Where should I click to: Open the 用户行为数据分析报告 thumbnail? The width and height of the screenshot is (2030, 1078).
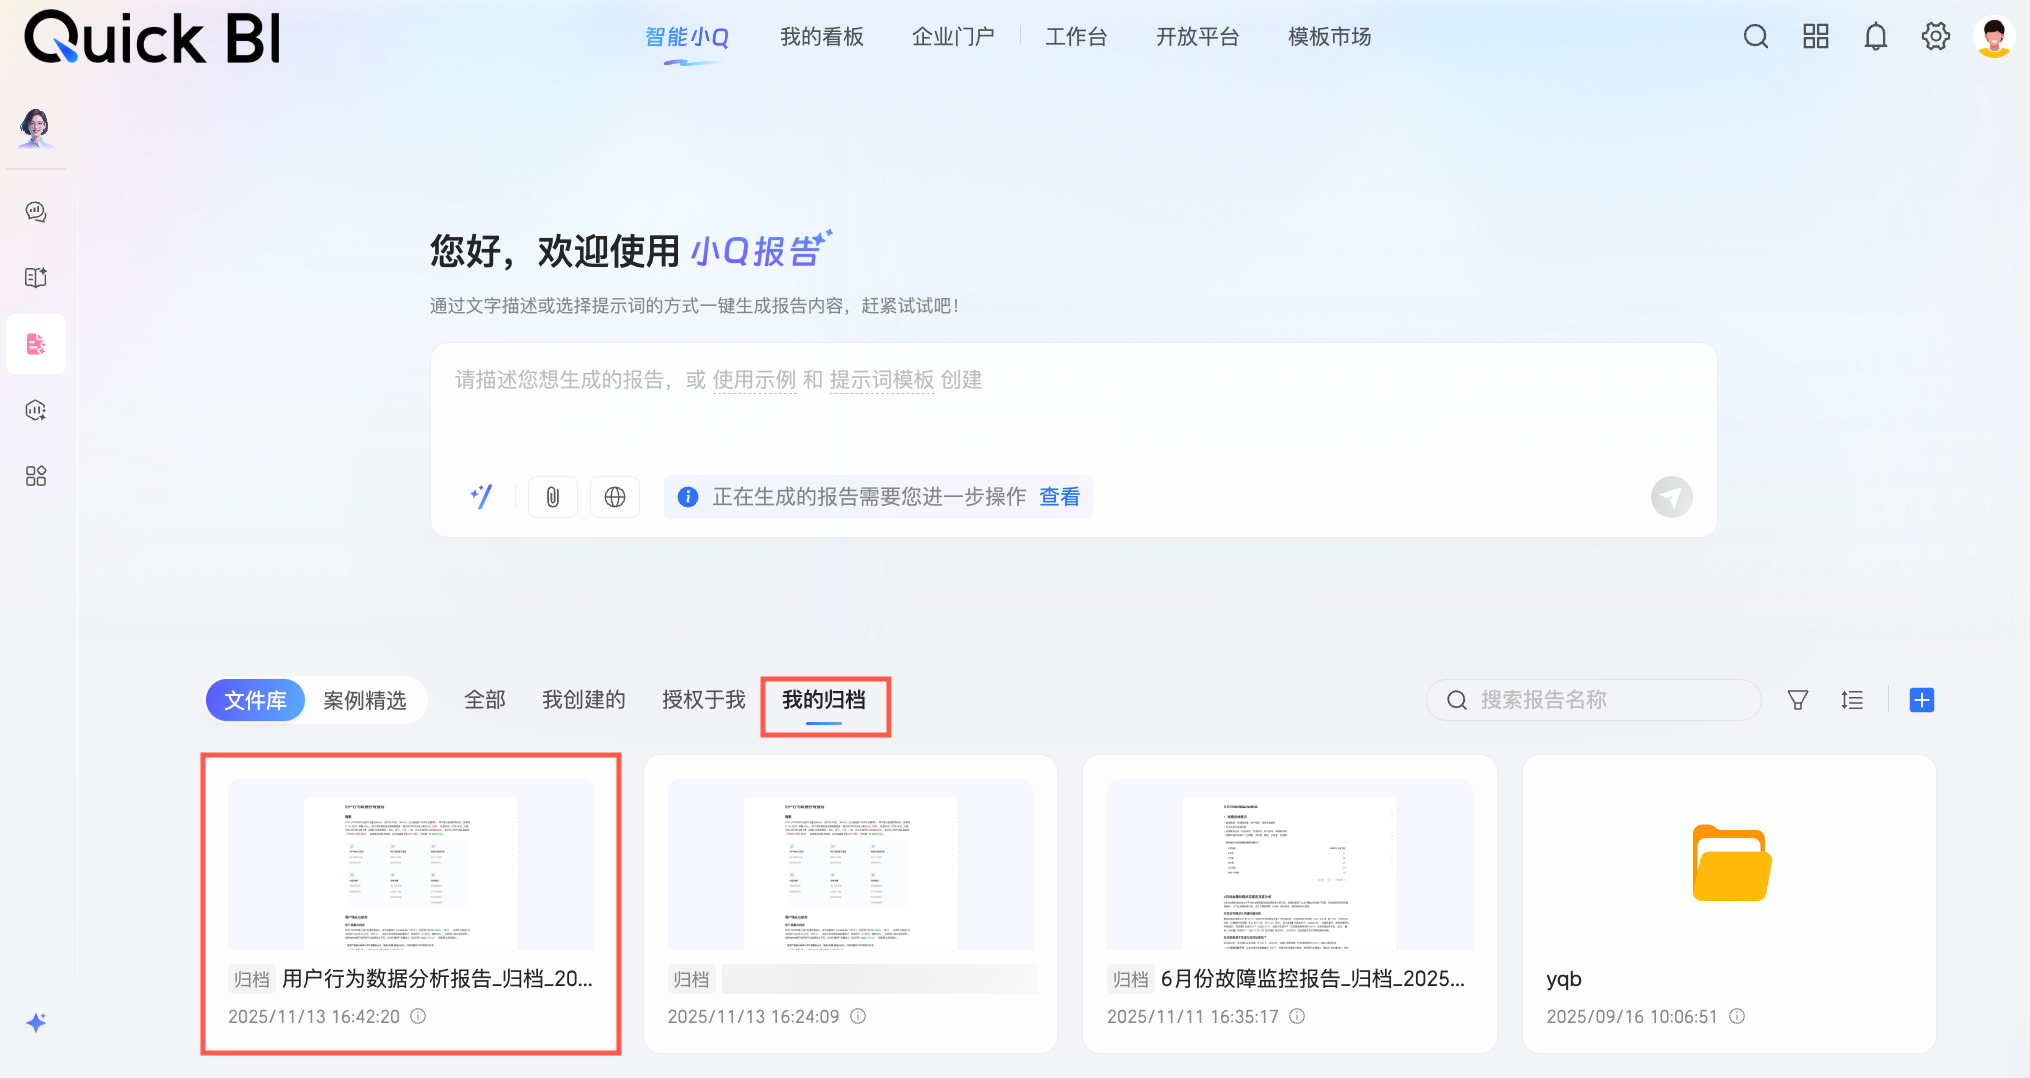(411, 864)
